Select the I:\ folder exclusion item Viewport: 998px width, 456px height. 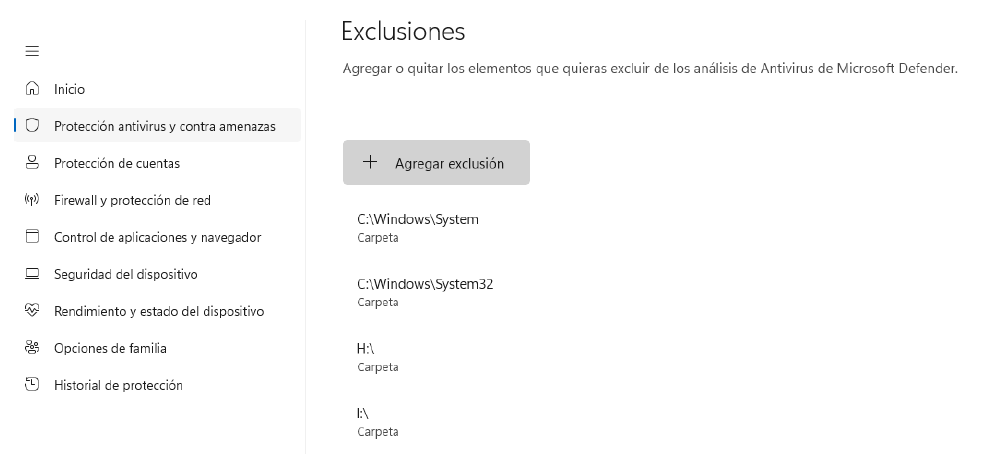click(377, 421)
